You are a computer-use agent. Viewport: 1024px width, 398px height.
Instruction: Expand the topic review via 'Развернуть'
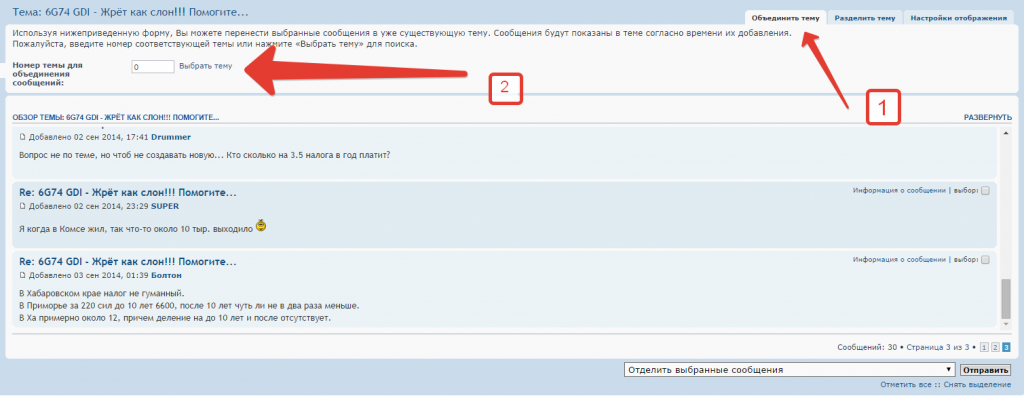click(x=987, y=118)
